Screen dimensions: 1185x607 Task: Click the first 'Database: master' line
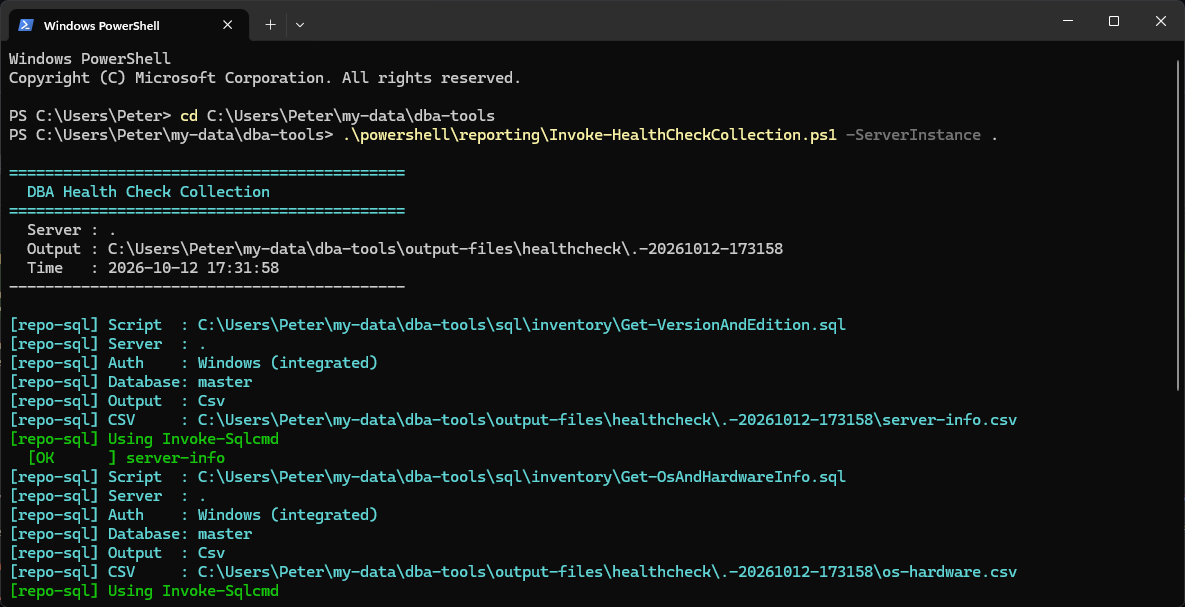coord(131,382)
